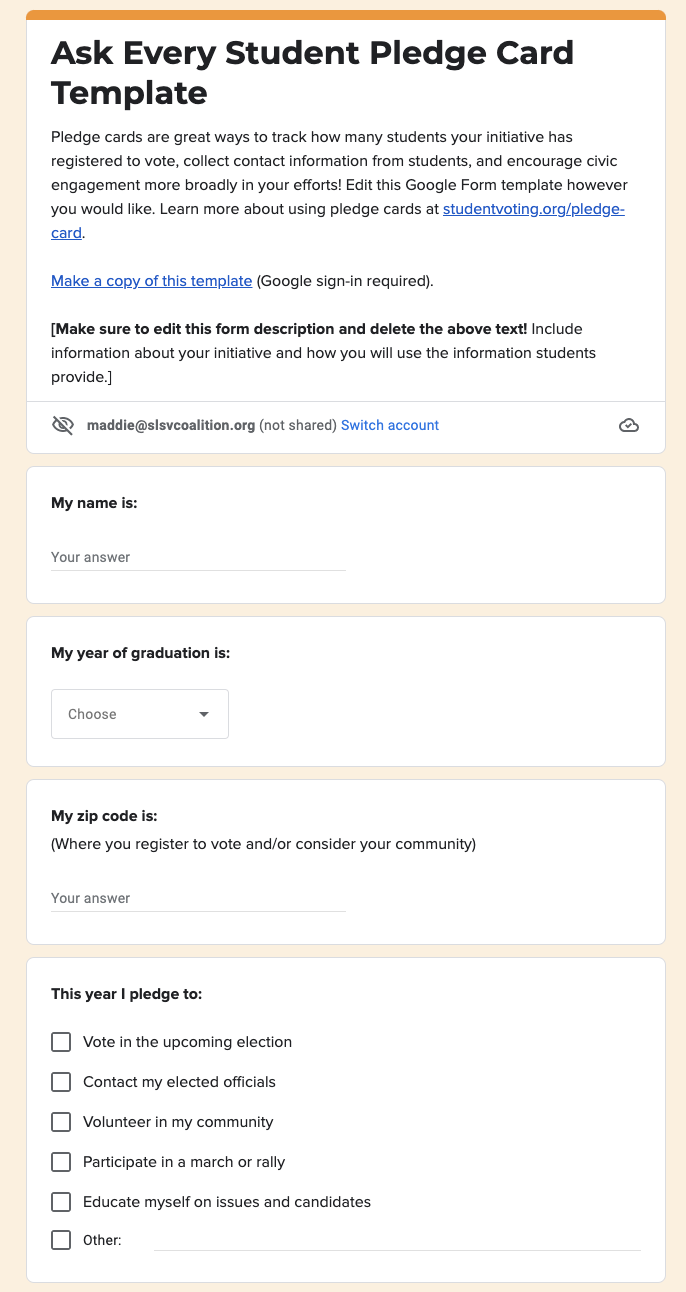Click Make a copy of this template
This screenshot has height=1292, width=686.
(x=152, y=281)
